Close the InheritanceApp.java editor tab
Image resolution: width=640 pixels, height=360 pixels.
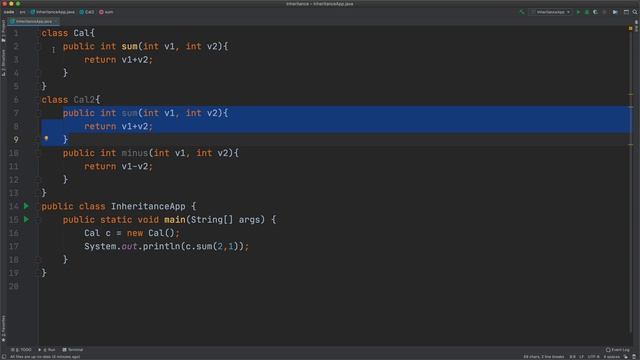click(x=56, y=21)
